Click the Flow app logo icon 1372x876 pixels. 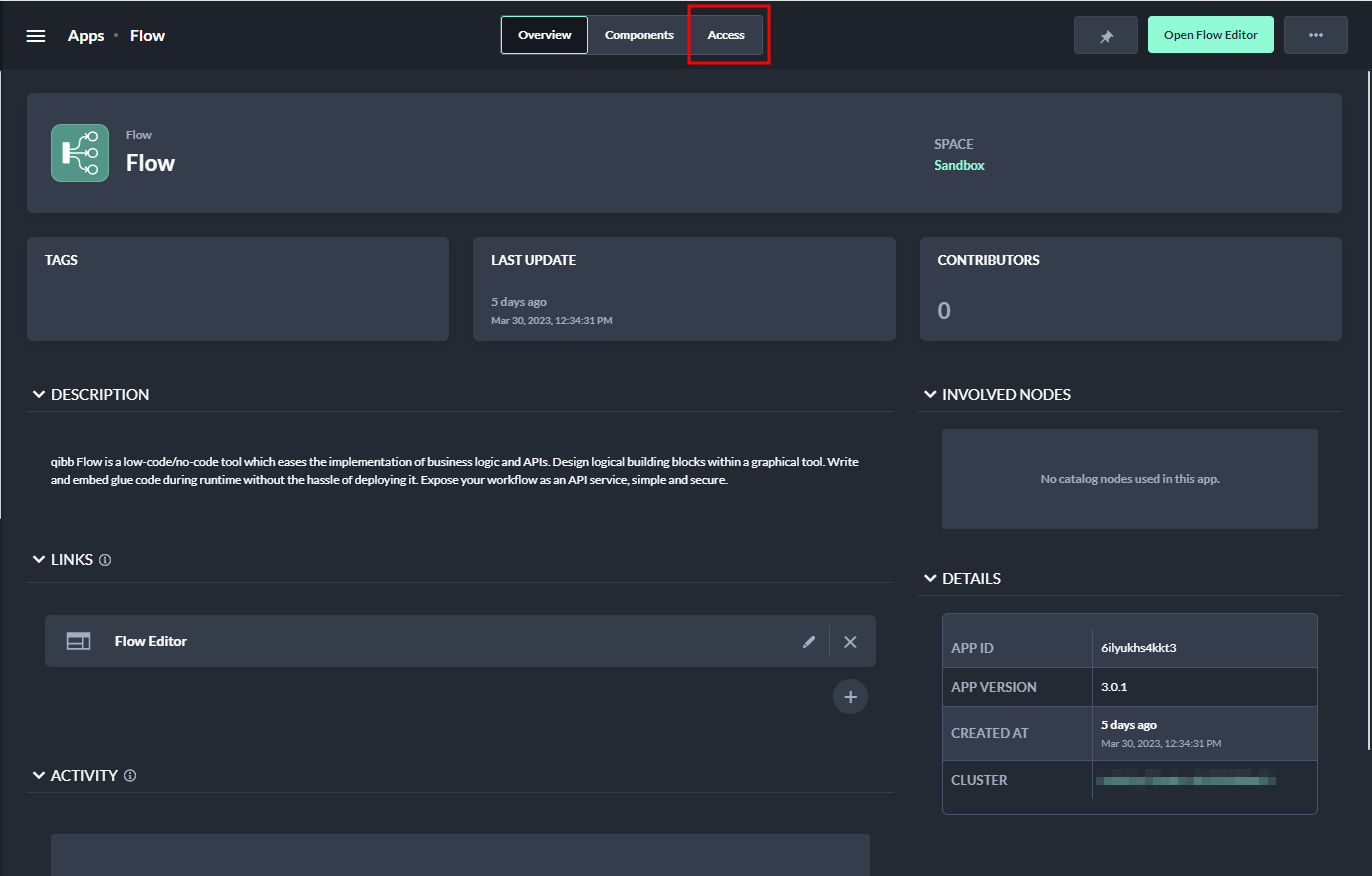(80, 153)
